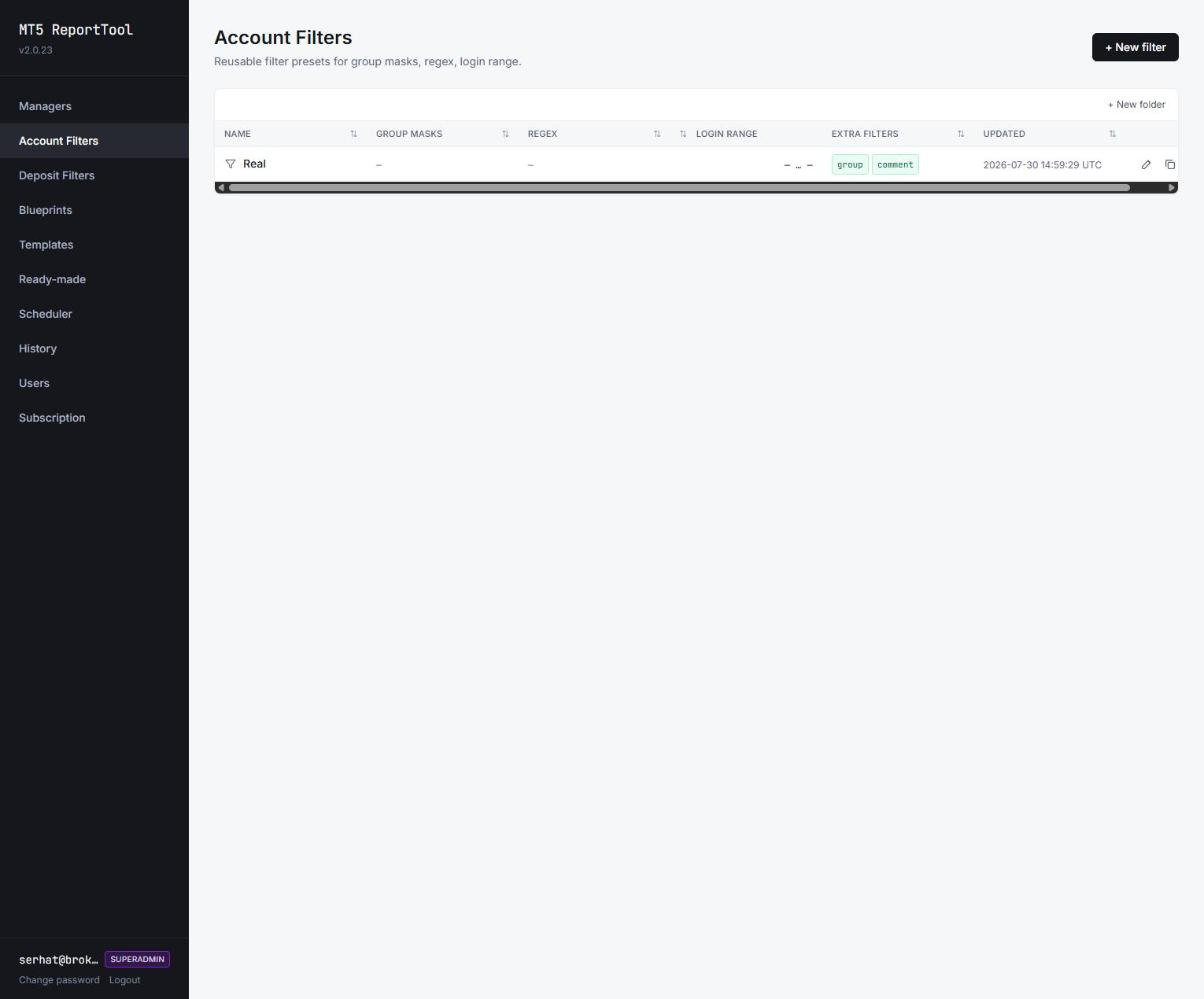
Task: Click the left arrow on the horizontal scrollbar
Action: 221,188
